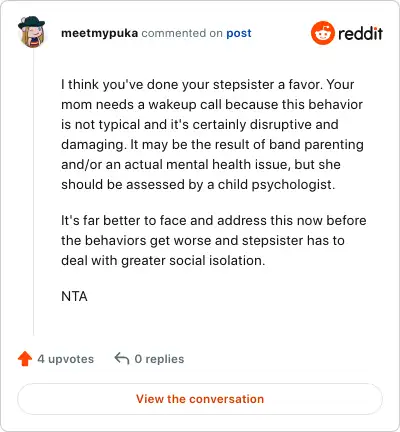This screenshot has height=432, width=400.
Task: Click the orange Reddit Snoo logo icon
Action: pyautogui.click(x=322, y=33)
